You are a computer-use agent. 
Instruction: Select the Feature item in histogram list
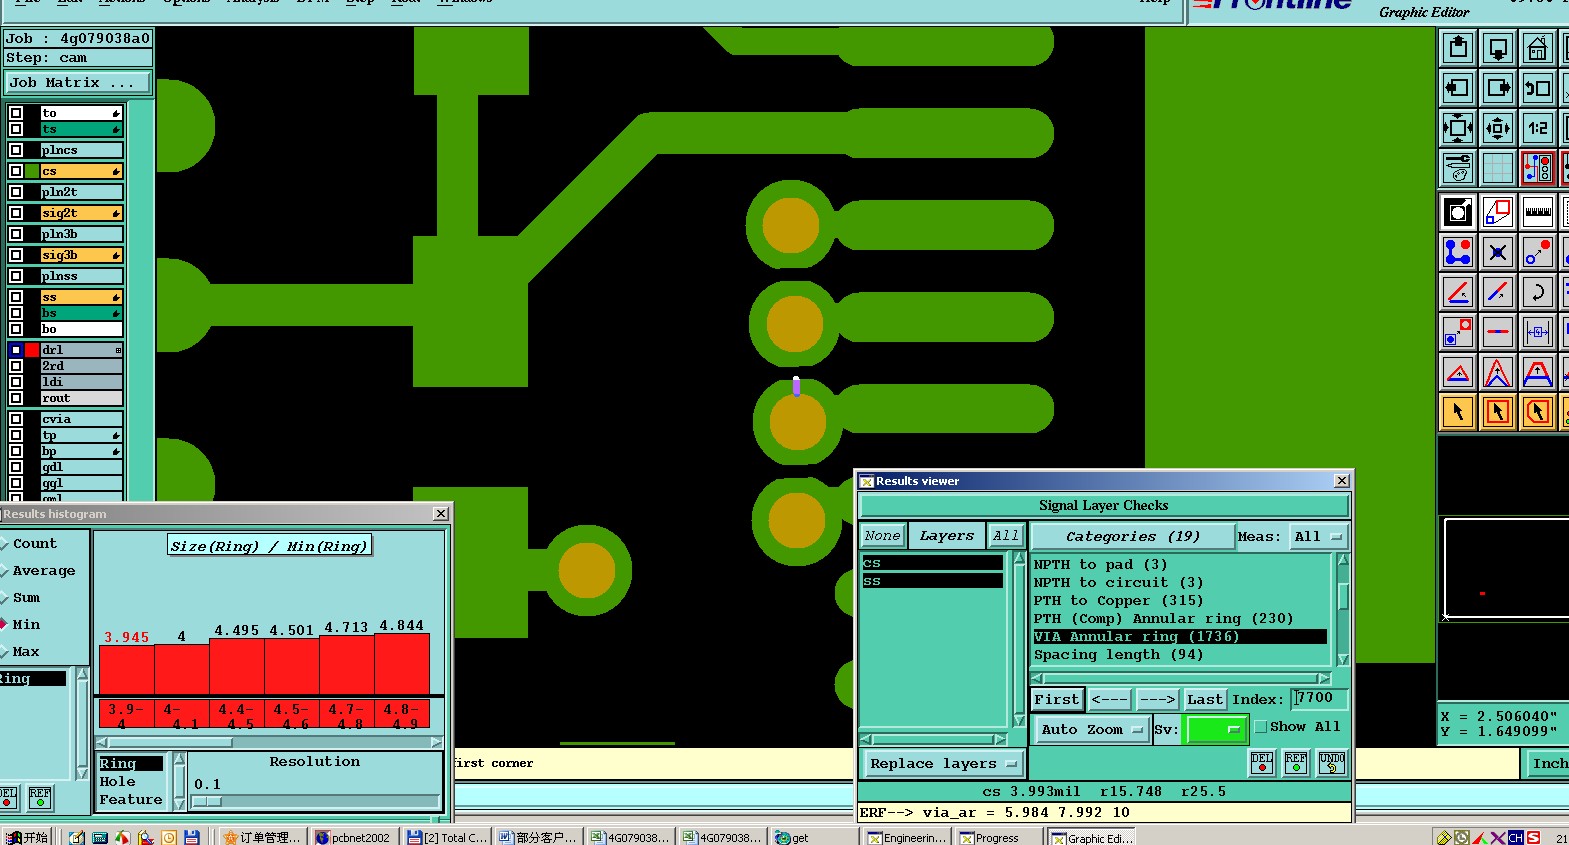130,800
